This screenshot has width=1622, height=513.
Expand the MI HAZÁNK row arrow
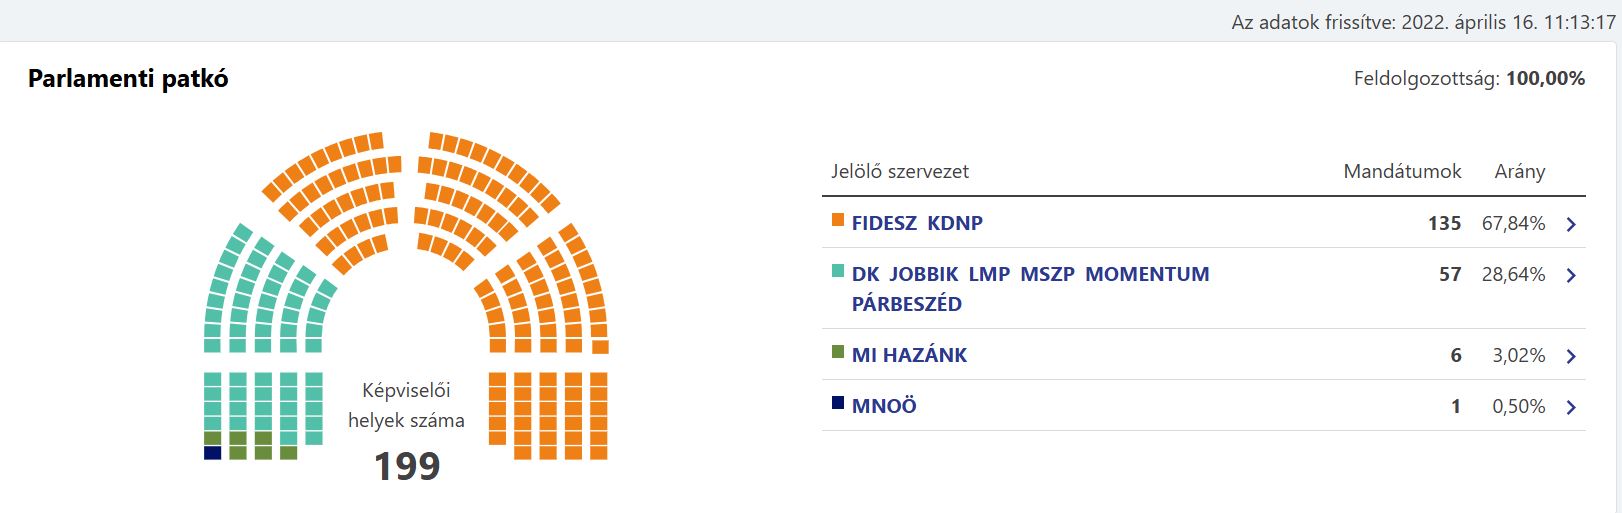coord(1571,356)
